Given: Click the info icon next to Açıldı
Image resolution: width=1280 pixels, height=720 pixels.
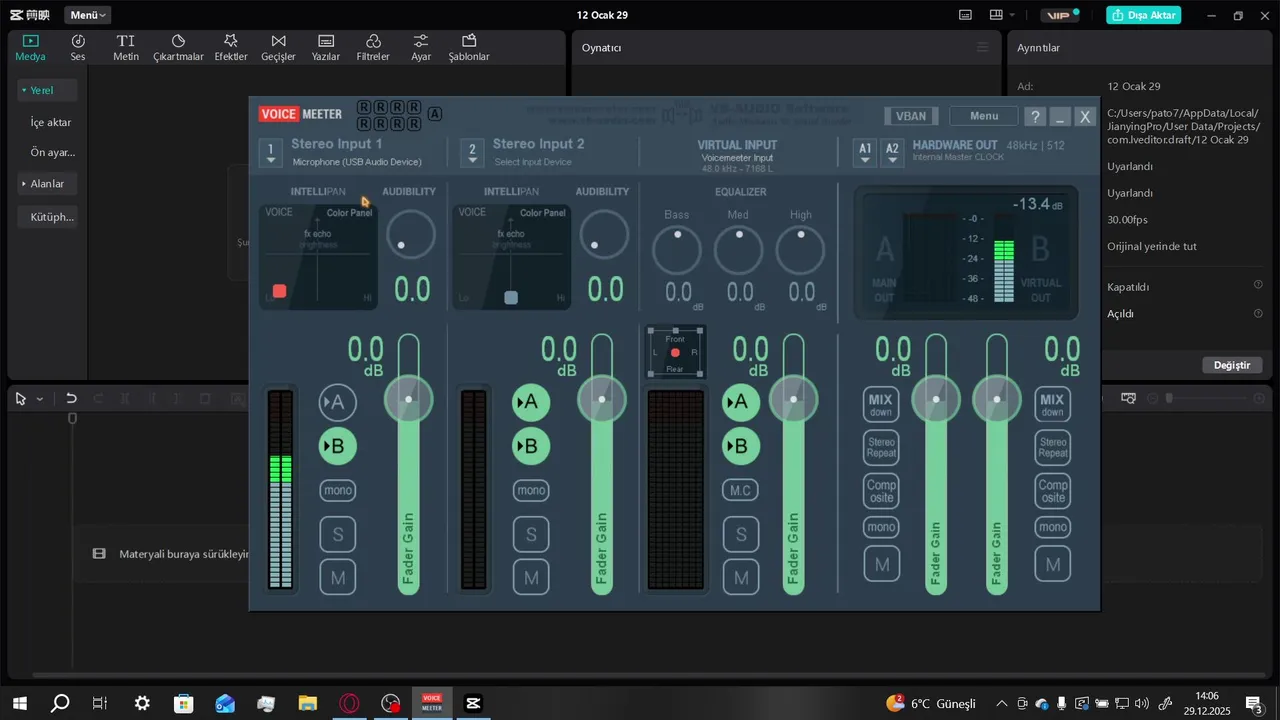Looking at the screenshot, I should pos(1258,313).
